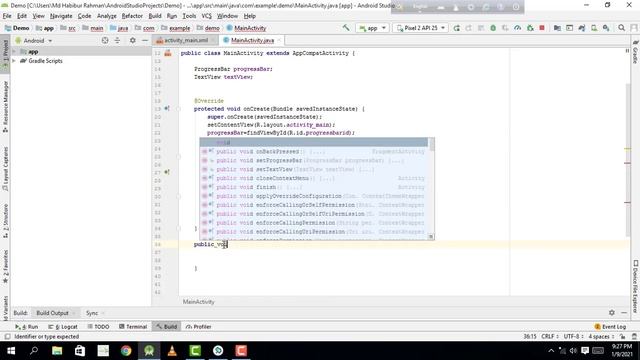Open the Tools menu
Viewport: 640px width, 360px height.
[189, 16]
